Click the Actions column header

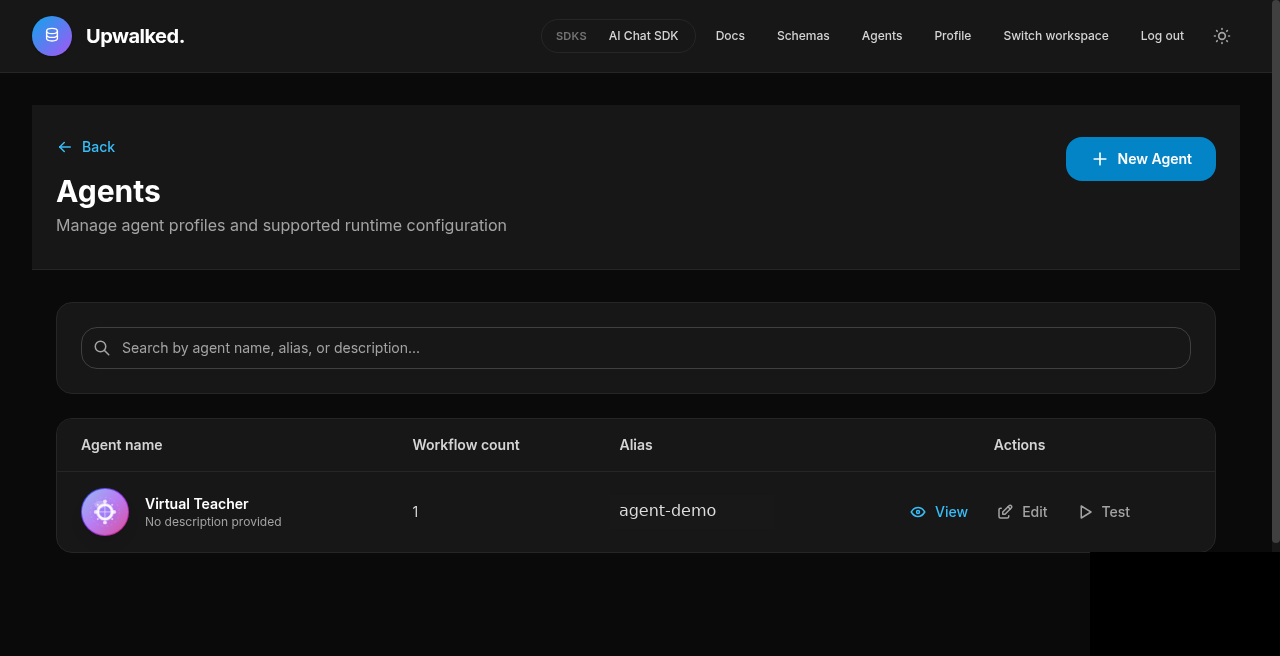pyautogui.click(x=1019, y=445)
